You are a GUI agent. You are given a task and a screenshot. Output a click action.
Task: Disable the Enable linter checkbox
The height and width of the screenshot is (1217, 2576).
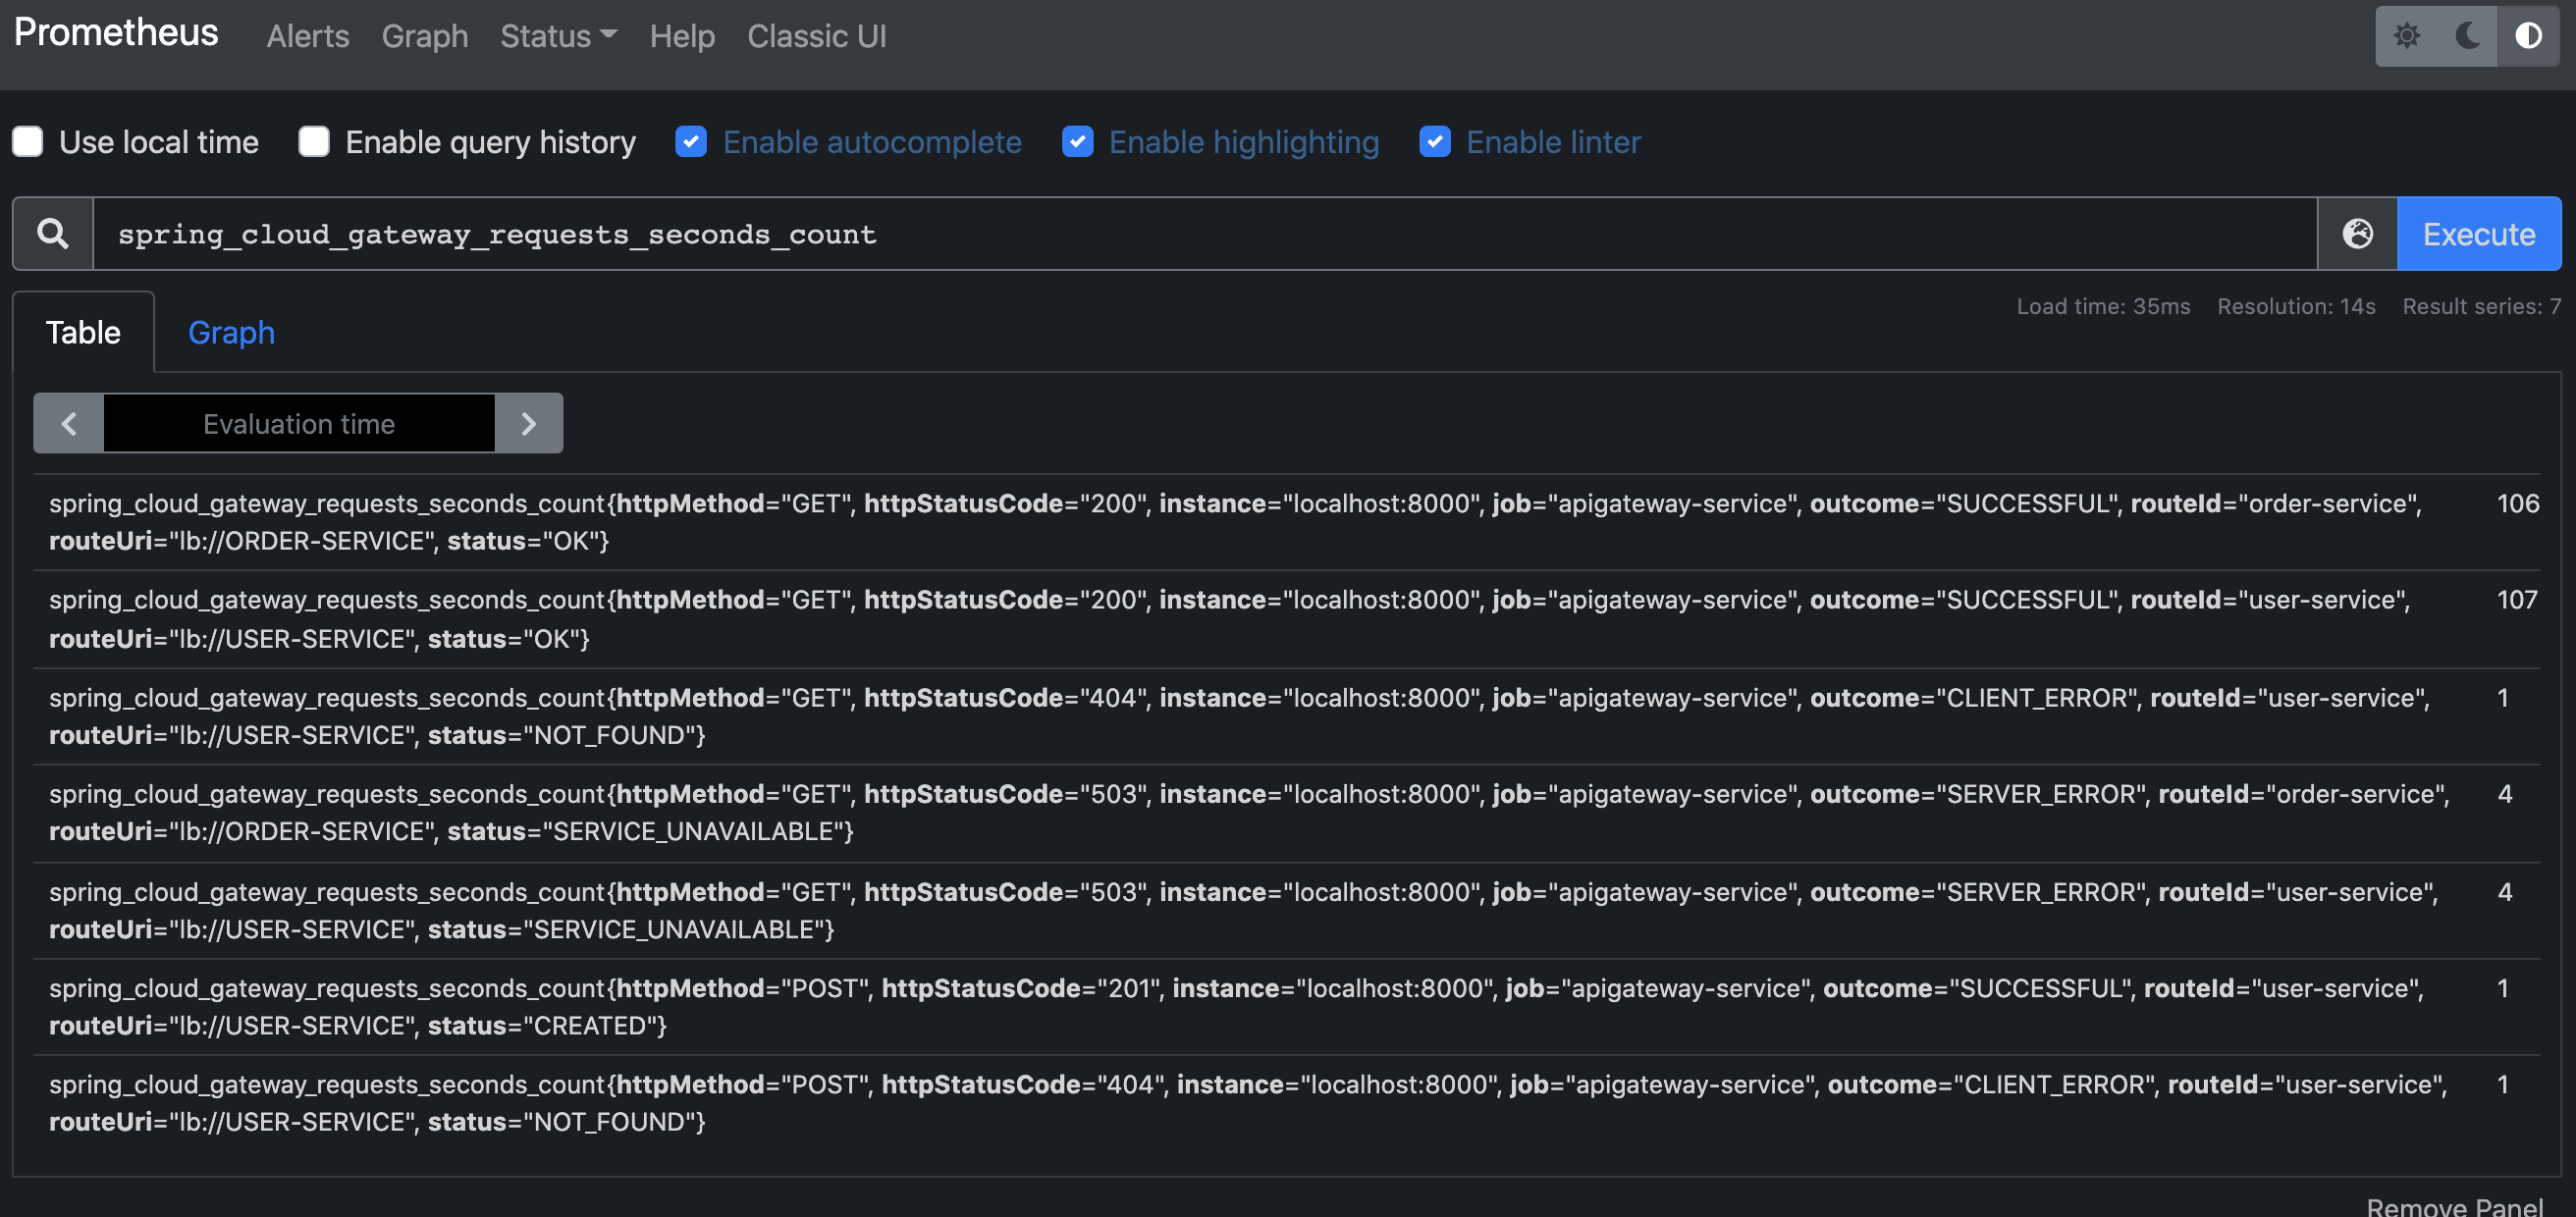pyautogui.click(x=1435, y=142)
